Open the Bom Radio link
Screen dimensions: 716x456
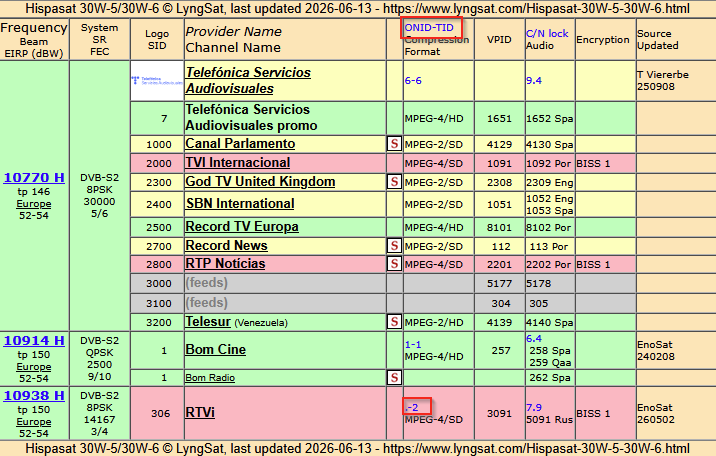click(x=210, y=377)
